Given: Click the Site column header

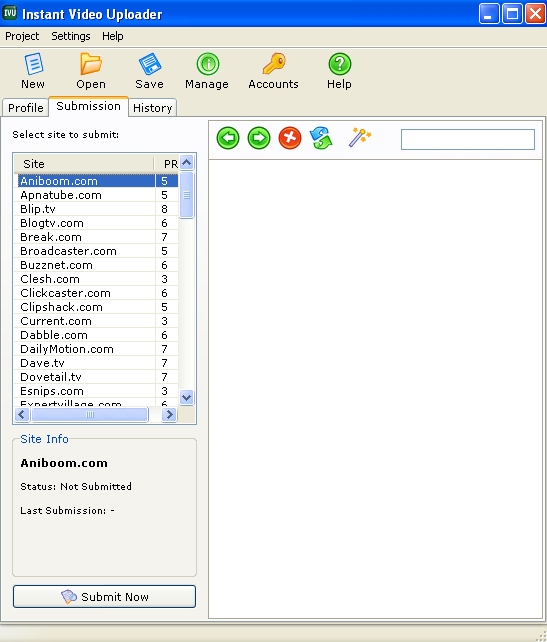Looking at the screenshot, I should pyautogui.click(x=84, y=164).
